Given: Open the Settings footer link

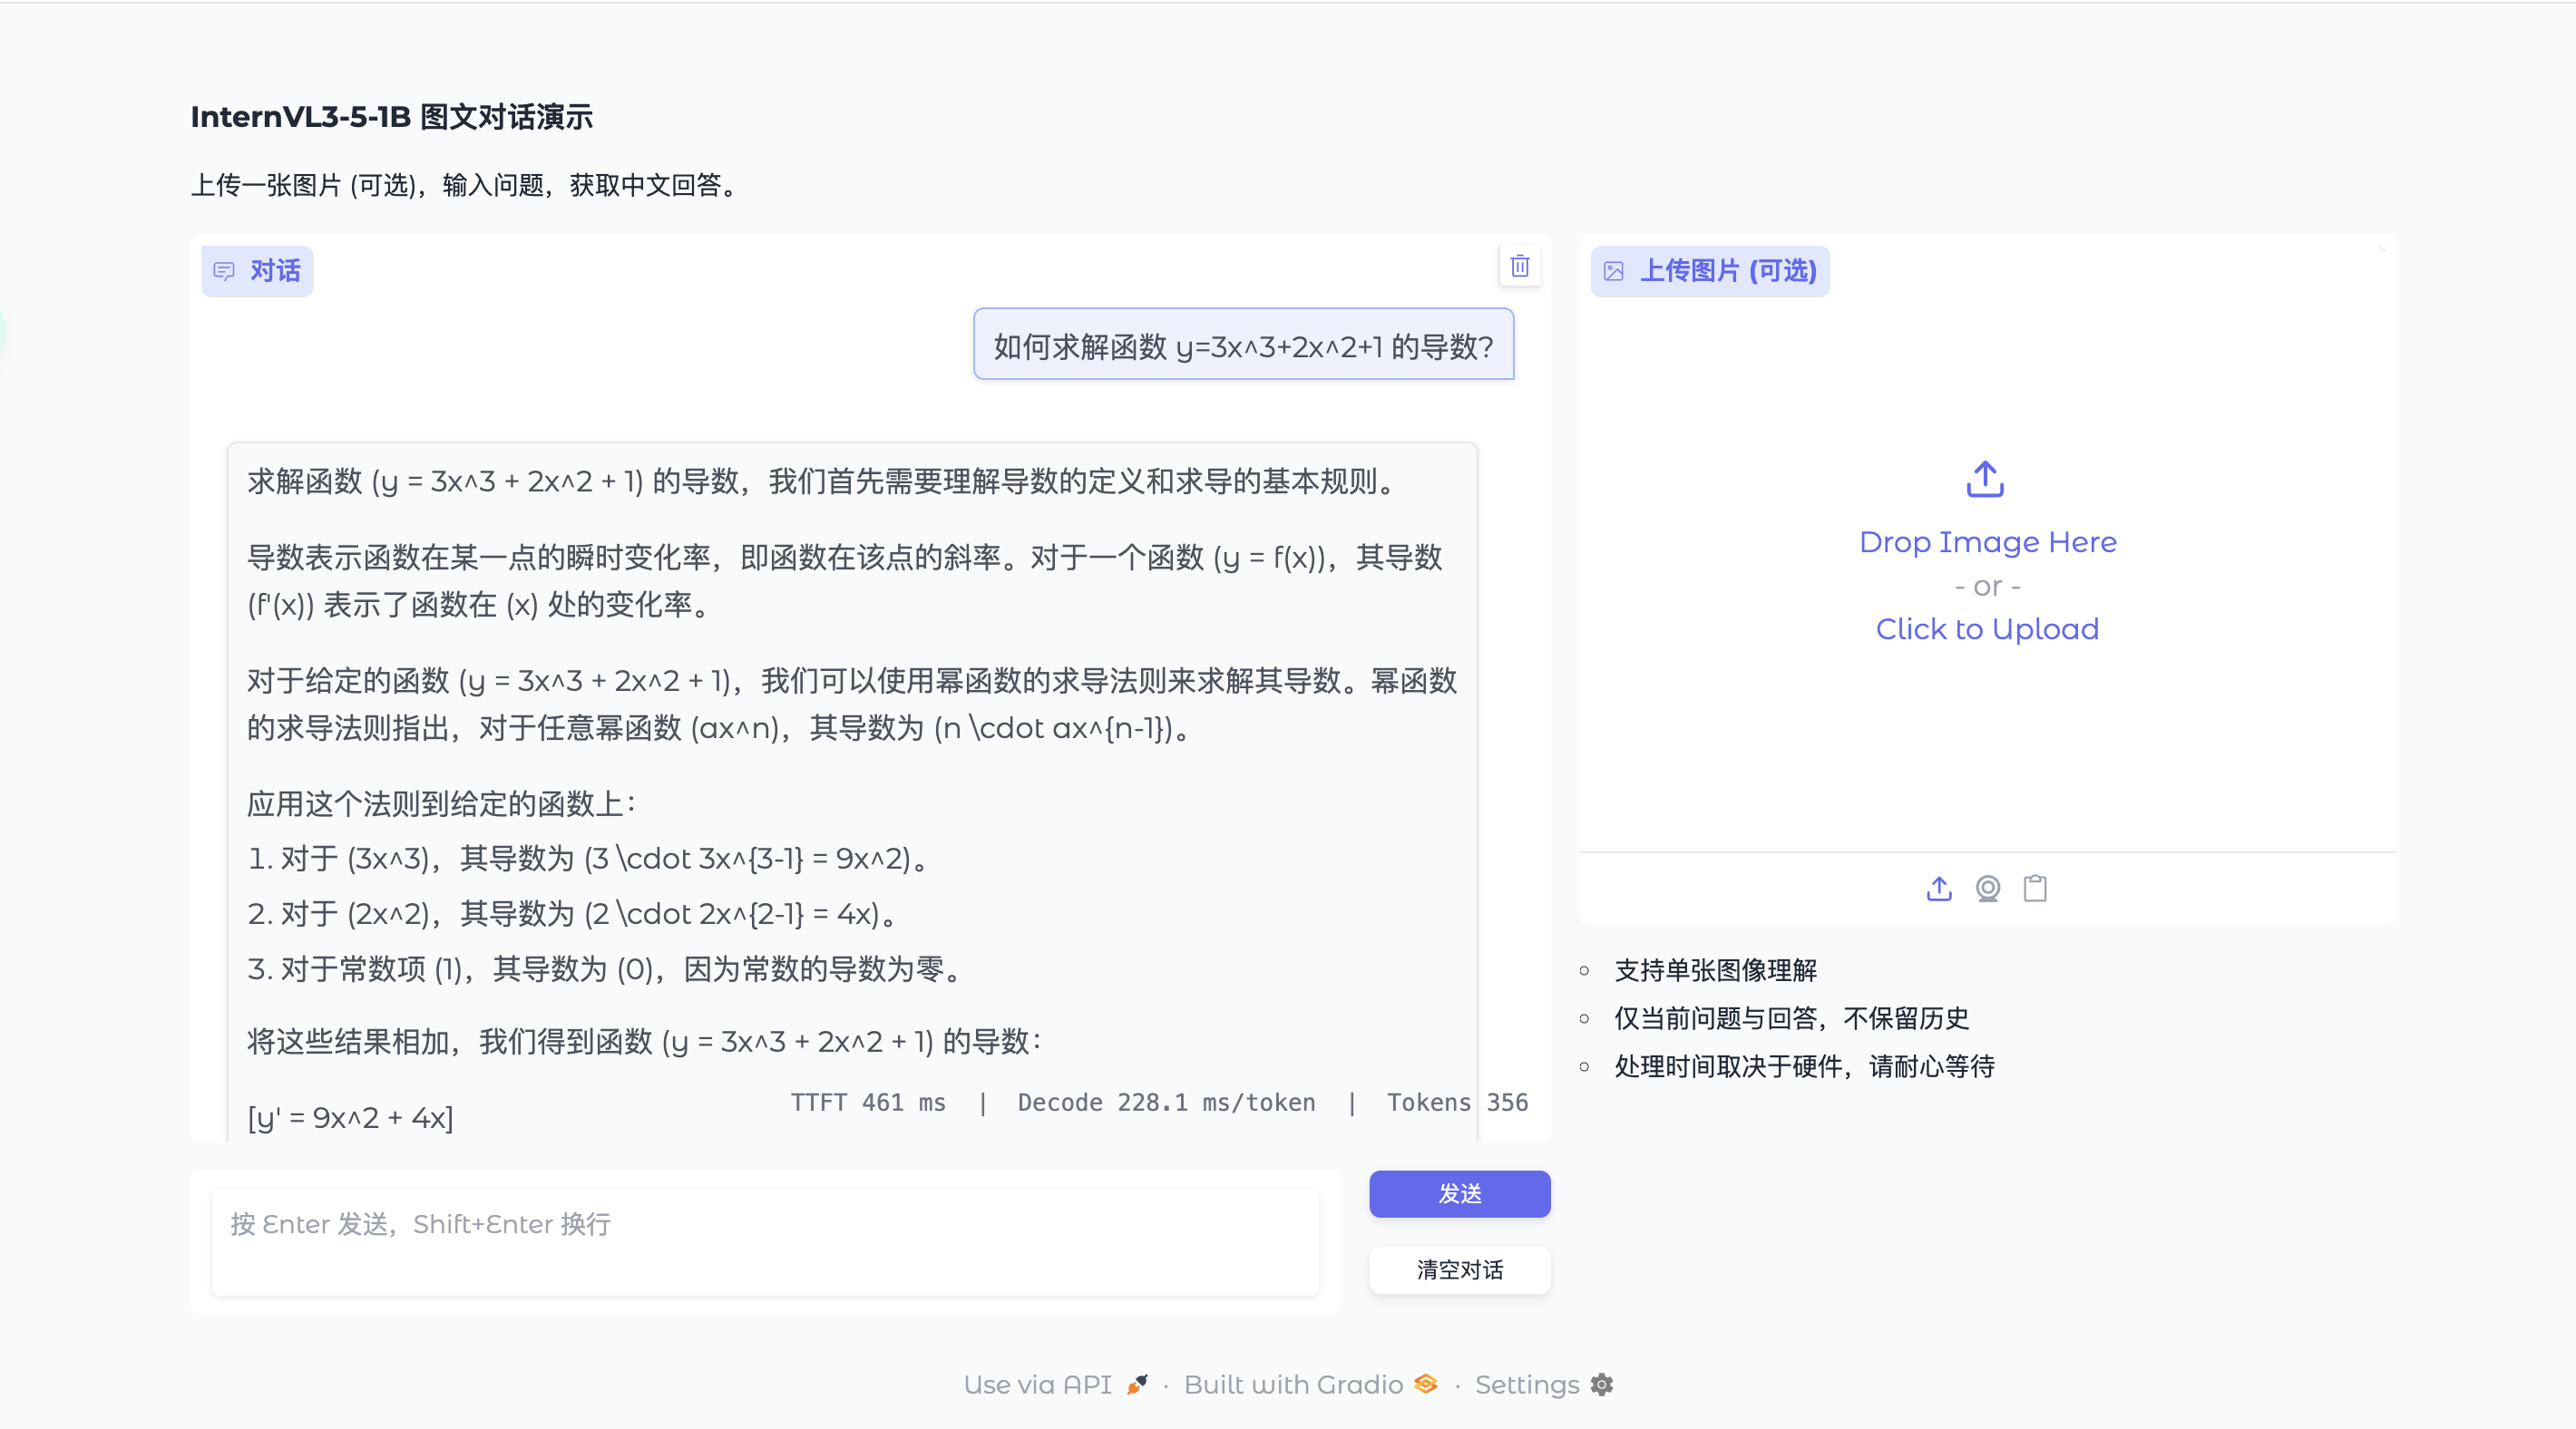Looking at the screenshot, I should coord(1544,1384).
